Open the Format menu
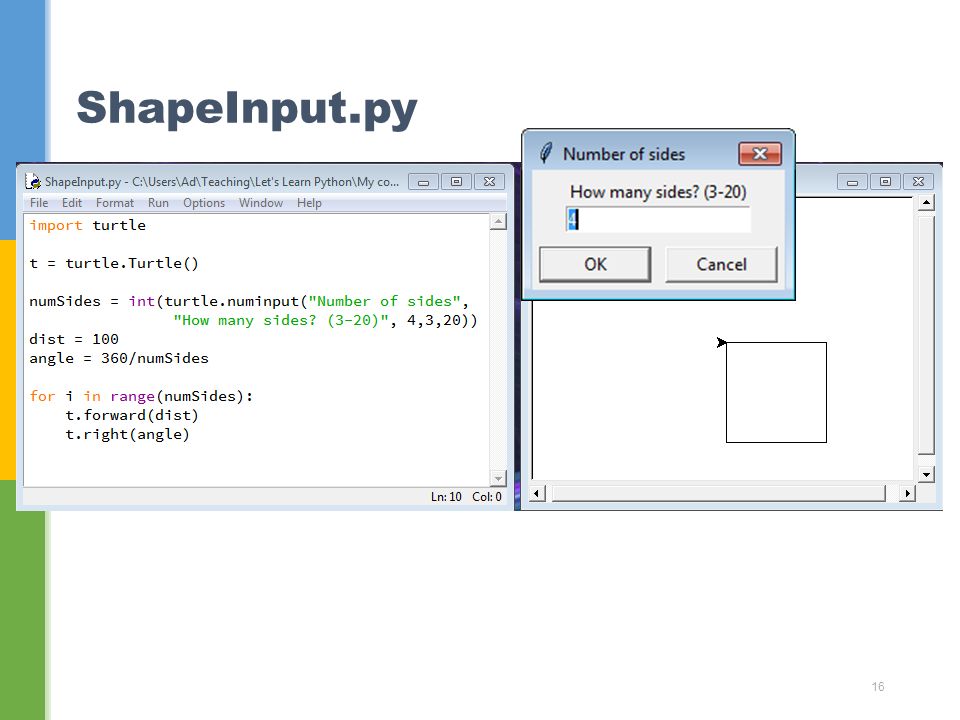 click(114, 203)
